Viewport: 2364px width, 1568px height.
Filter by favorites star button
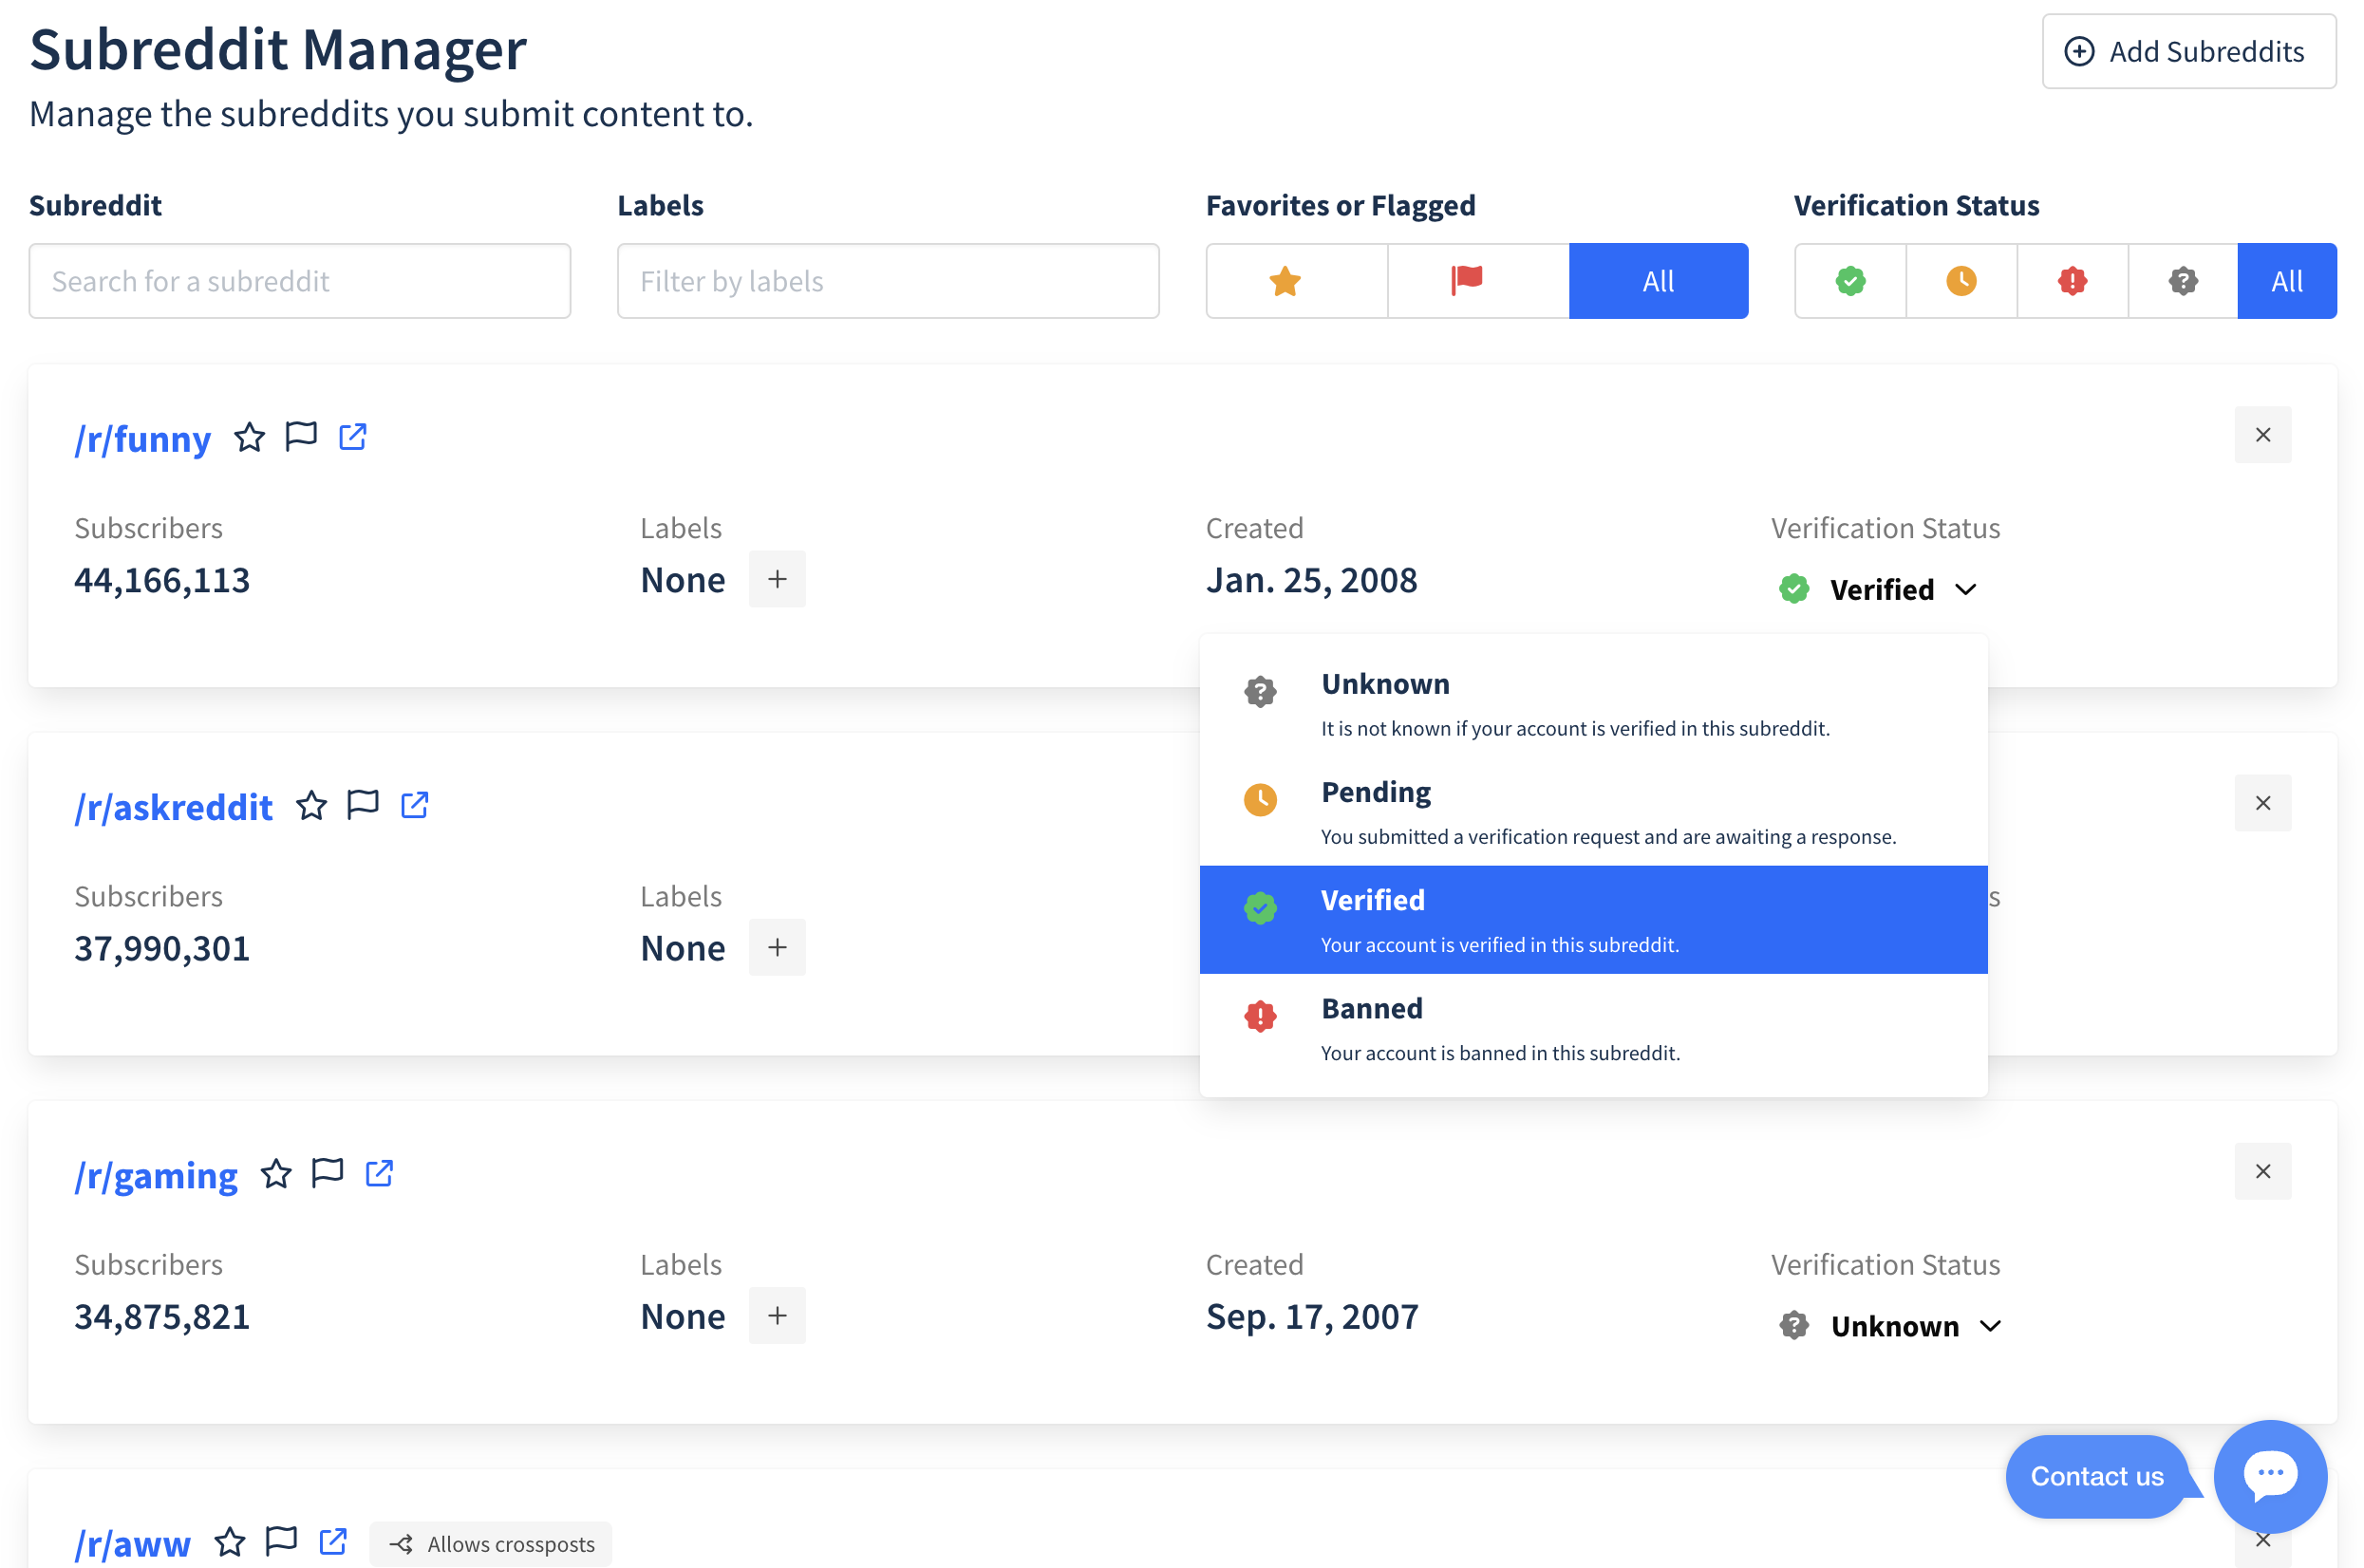(1296, 281)
